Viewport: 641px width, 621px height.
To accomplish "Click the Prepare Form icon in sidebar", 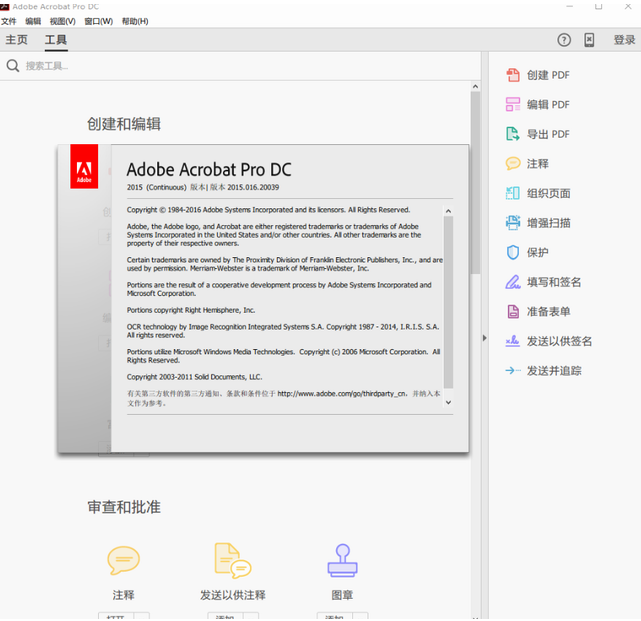I will click(513, 312).
